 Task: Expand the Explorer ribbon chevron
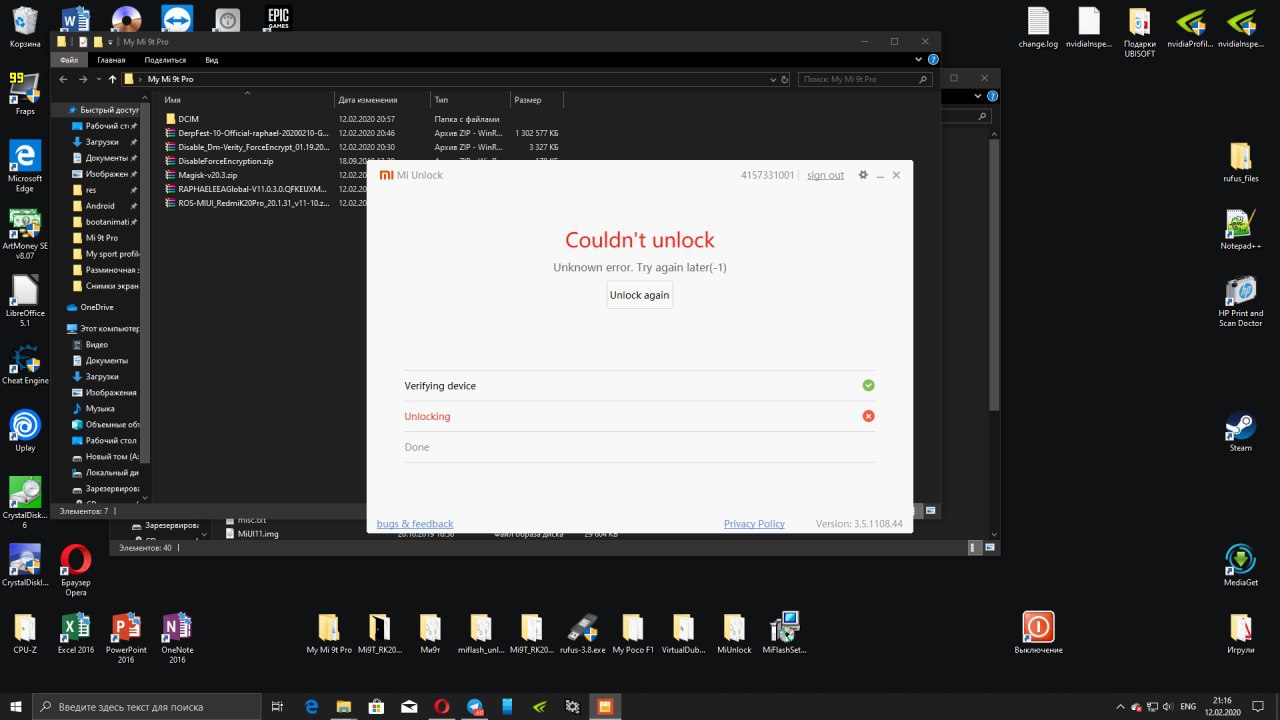921,60
